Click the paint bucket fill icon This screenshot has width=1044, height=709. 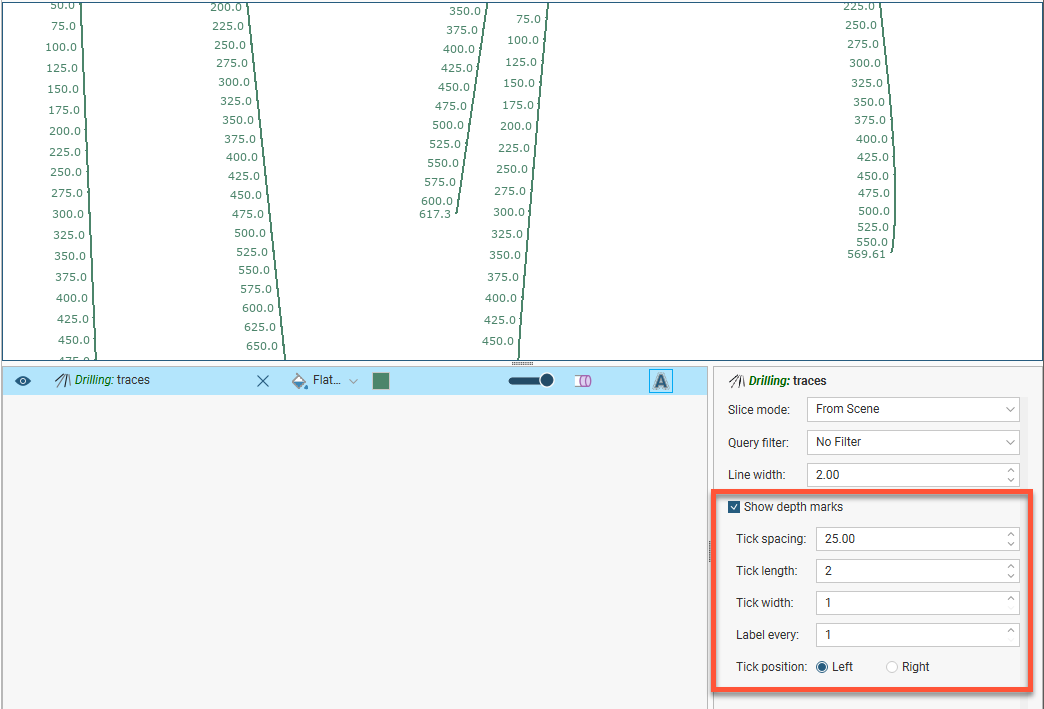click(x=299, y=381)
